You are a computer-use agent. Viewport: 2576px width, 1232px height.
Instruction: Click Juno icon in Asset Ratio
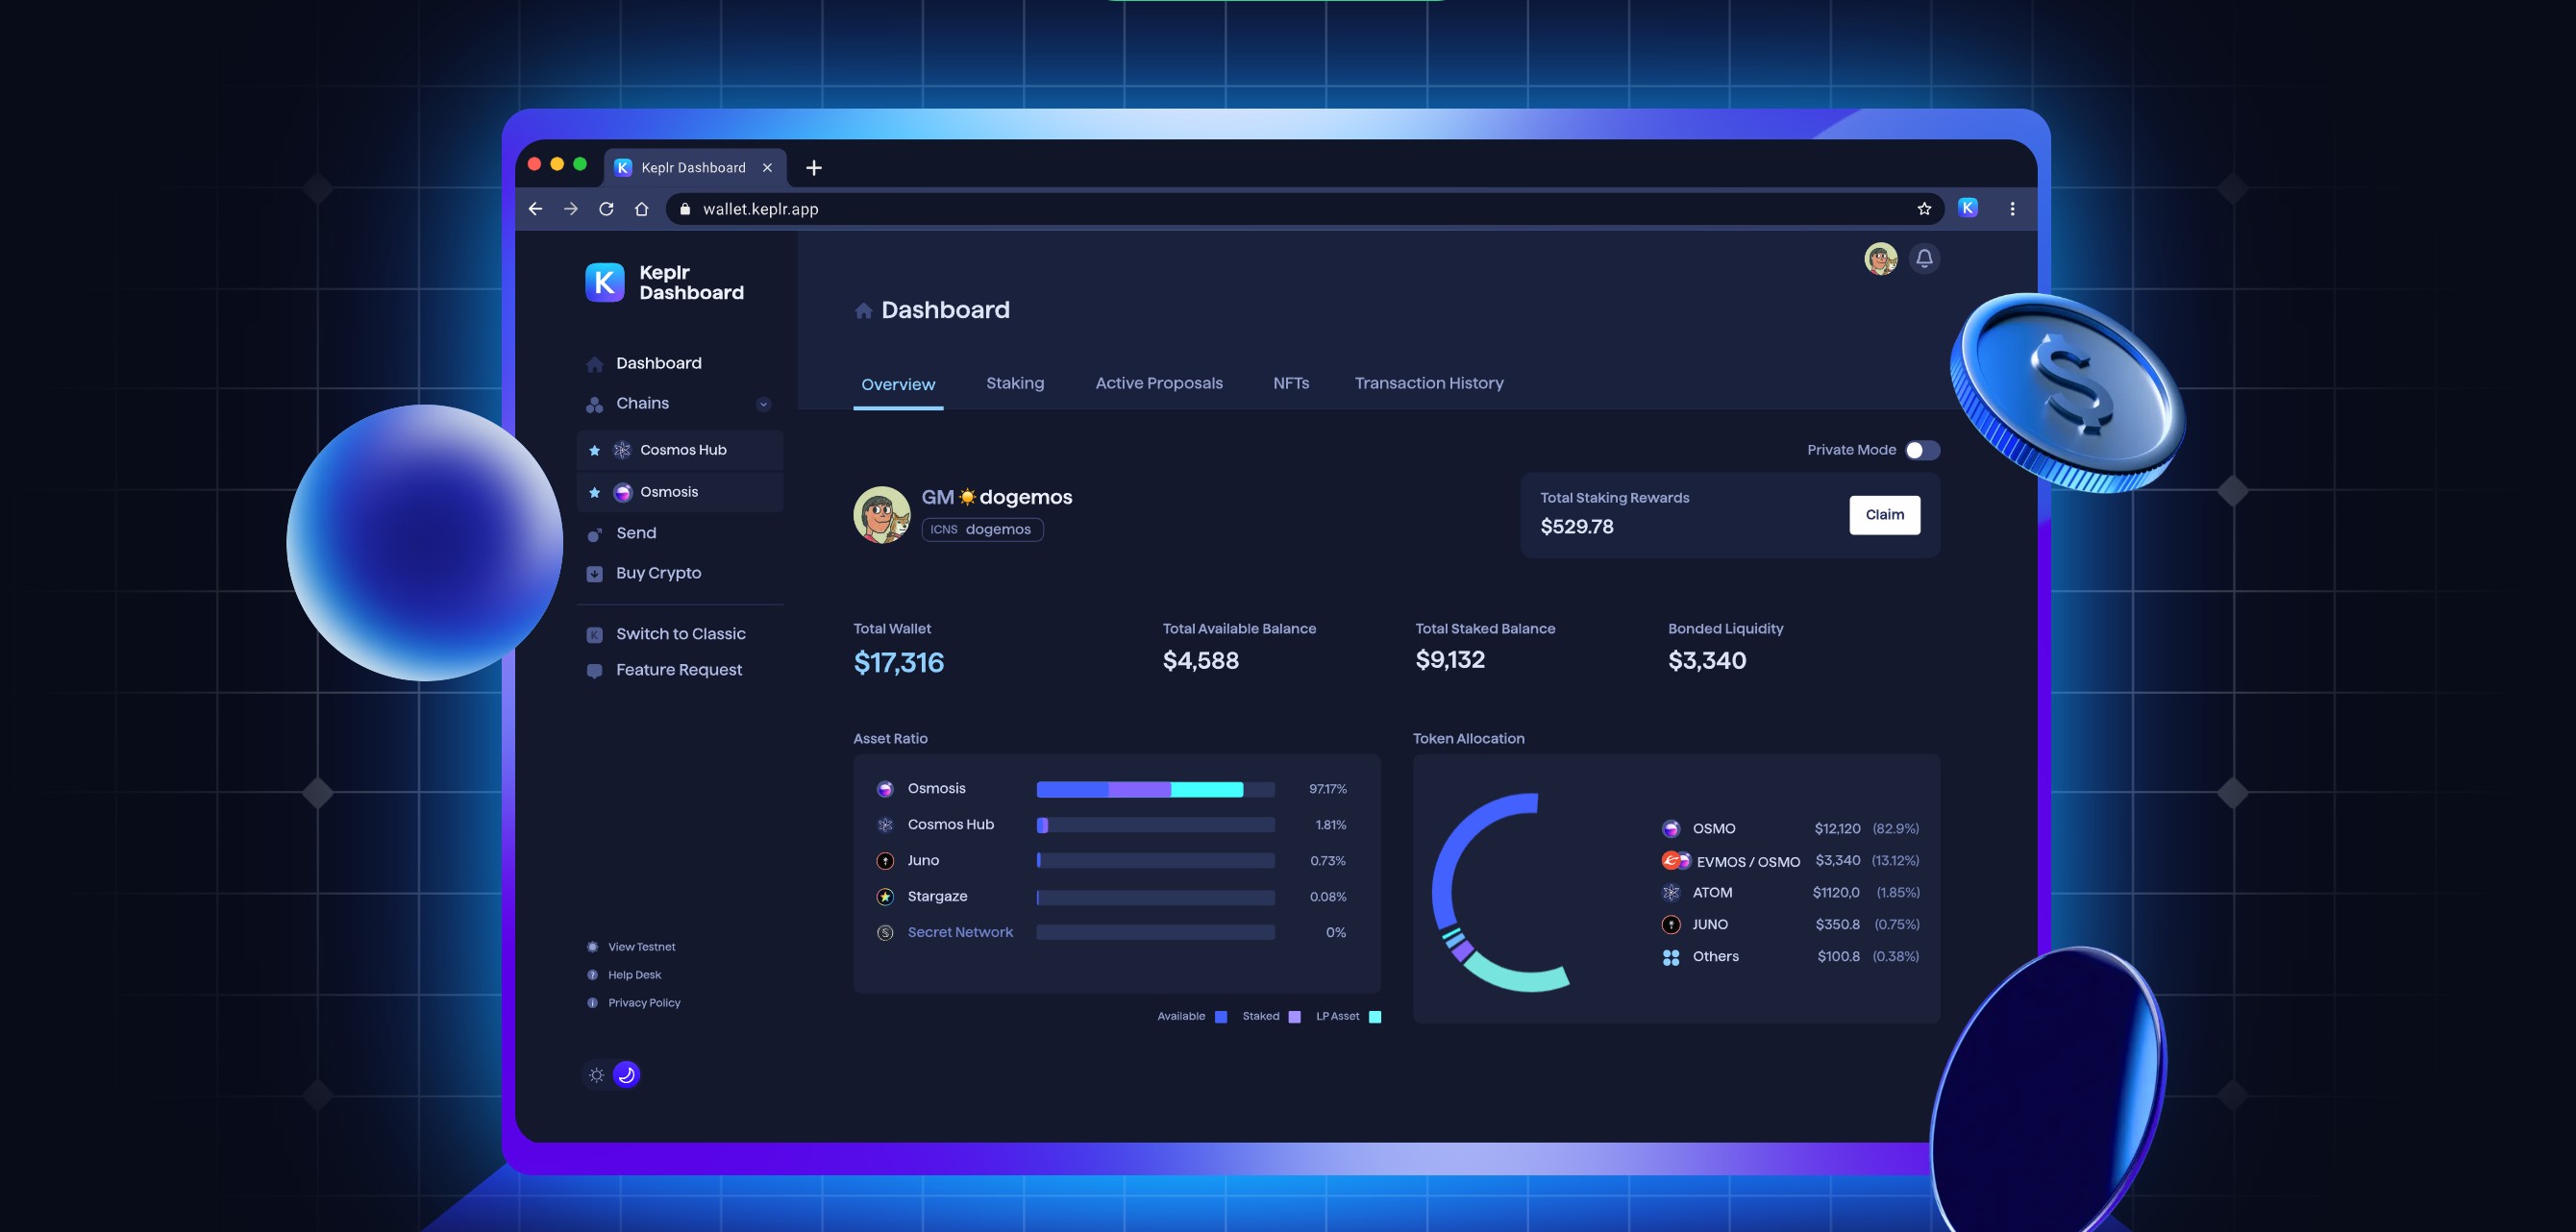885,861
